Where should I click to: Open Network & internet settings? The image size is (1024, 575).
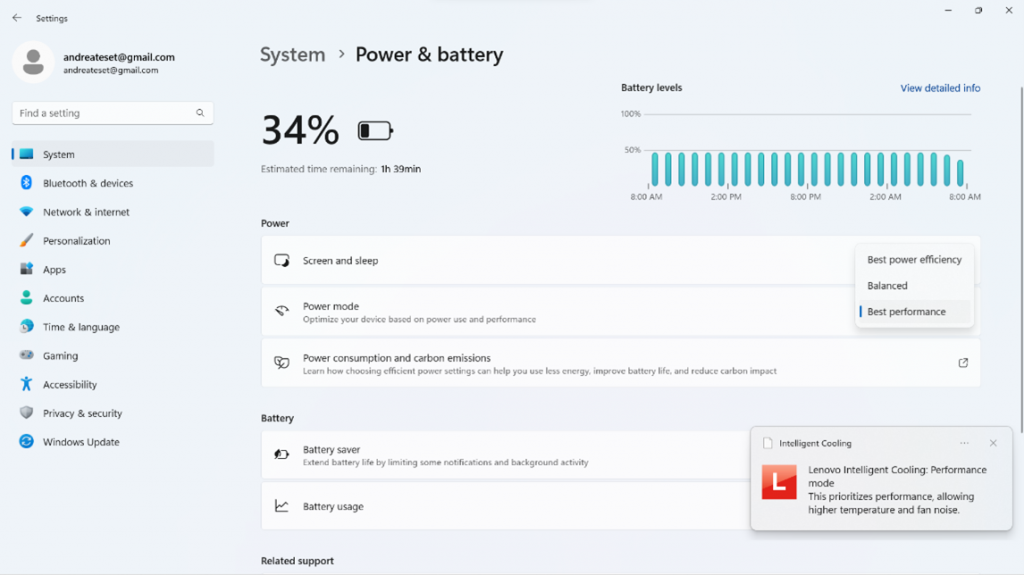[x=86, y=212]
